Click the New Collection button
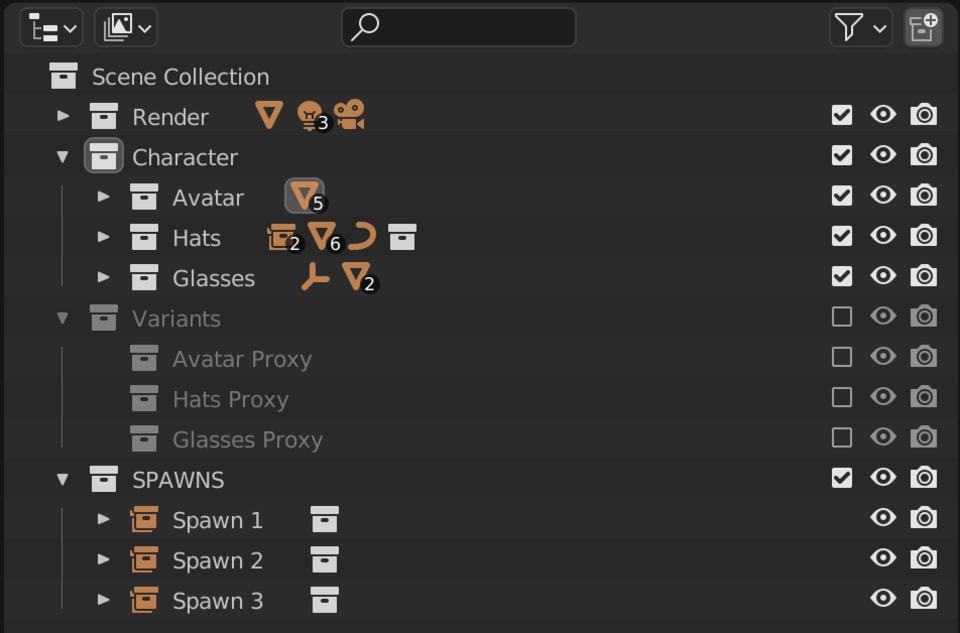This screenshot has height=633, width=960. (x=923, y=27)
